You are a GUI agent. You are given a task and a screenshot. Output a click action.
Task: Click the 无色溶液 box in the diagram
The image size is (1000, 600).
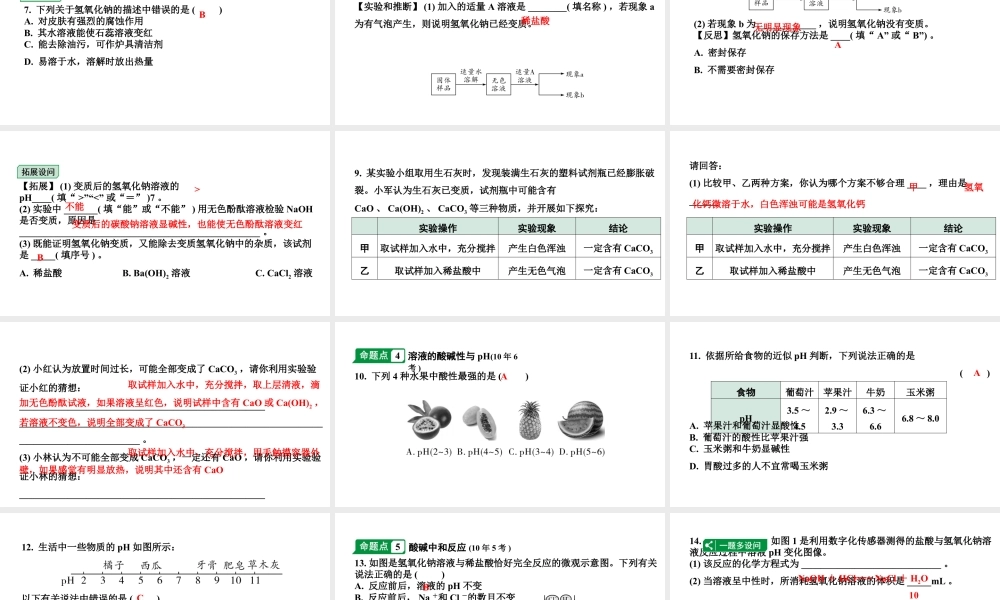pyautogui.click(x=497, y=82)
